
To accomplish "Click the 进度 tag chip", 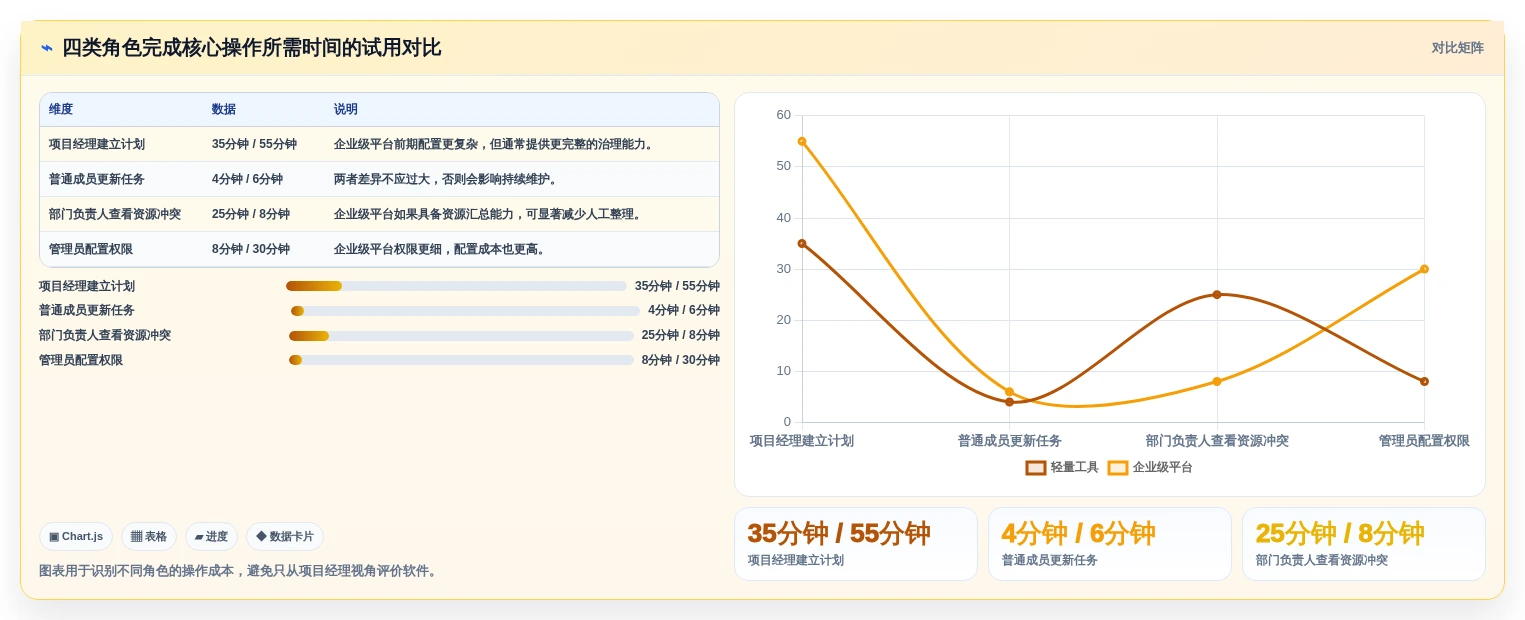I will pos(211,536).
